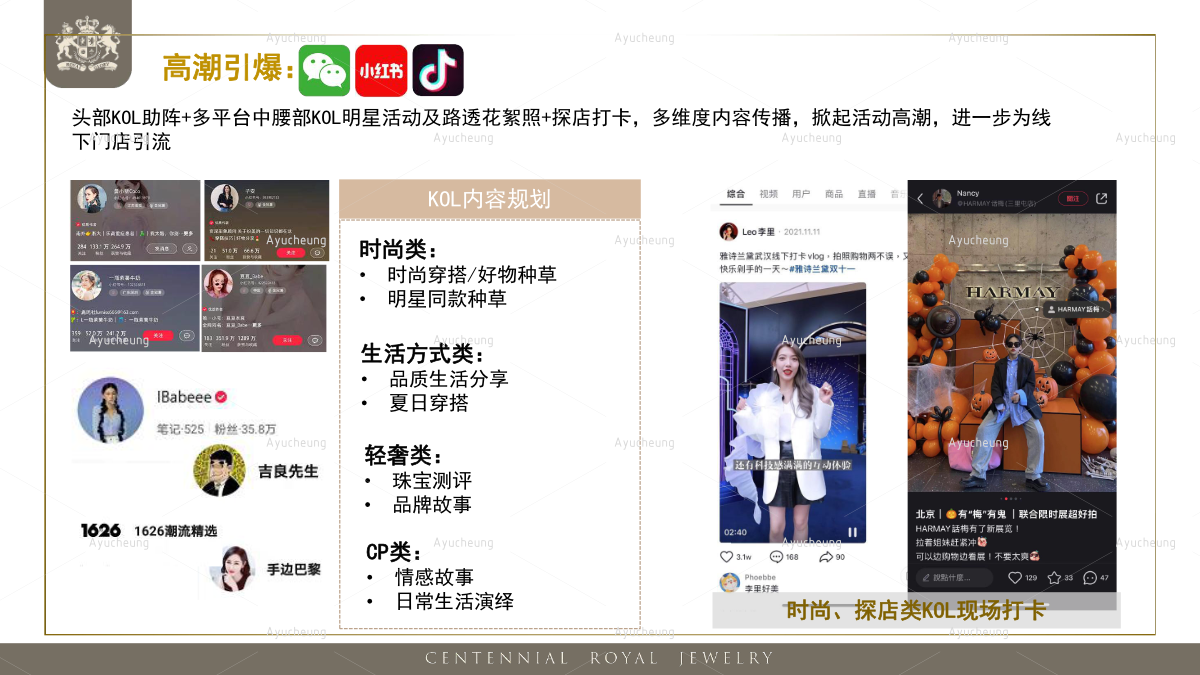The height and width of the screenshot is (675, 1200).
Task: Pause the Leo李里 vlog video
Action: click(x=852, y=532)
